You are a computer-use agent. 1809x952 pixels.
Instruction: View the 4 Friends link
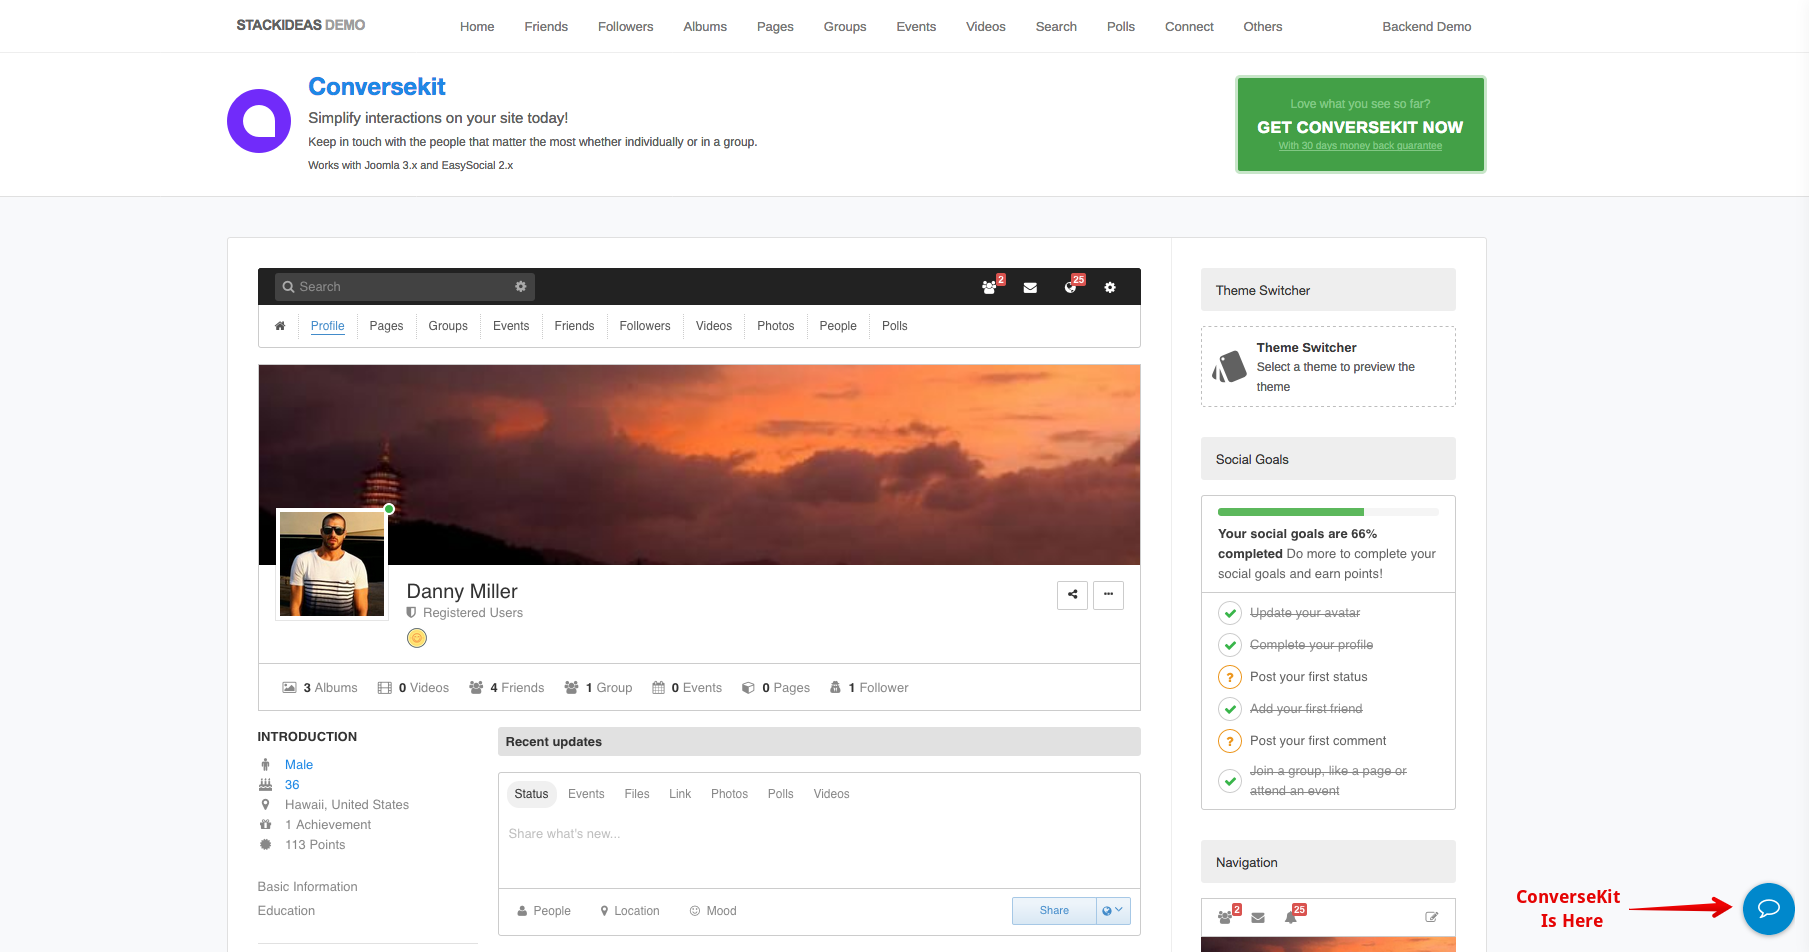pos(507,688)
